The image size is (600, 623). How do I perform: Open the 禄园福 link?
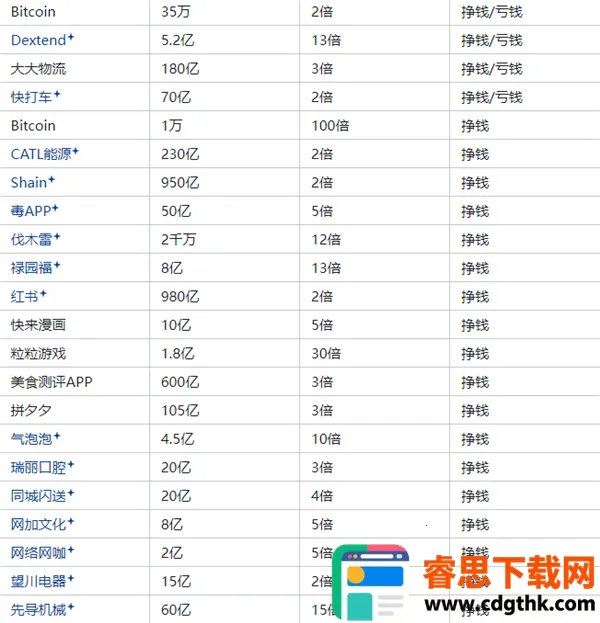click(x=35, y=268)
